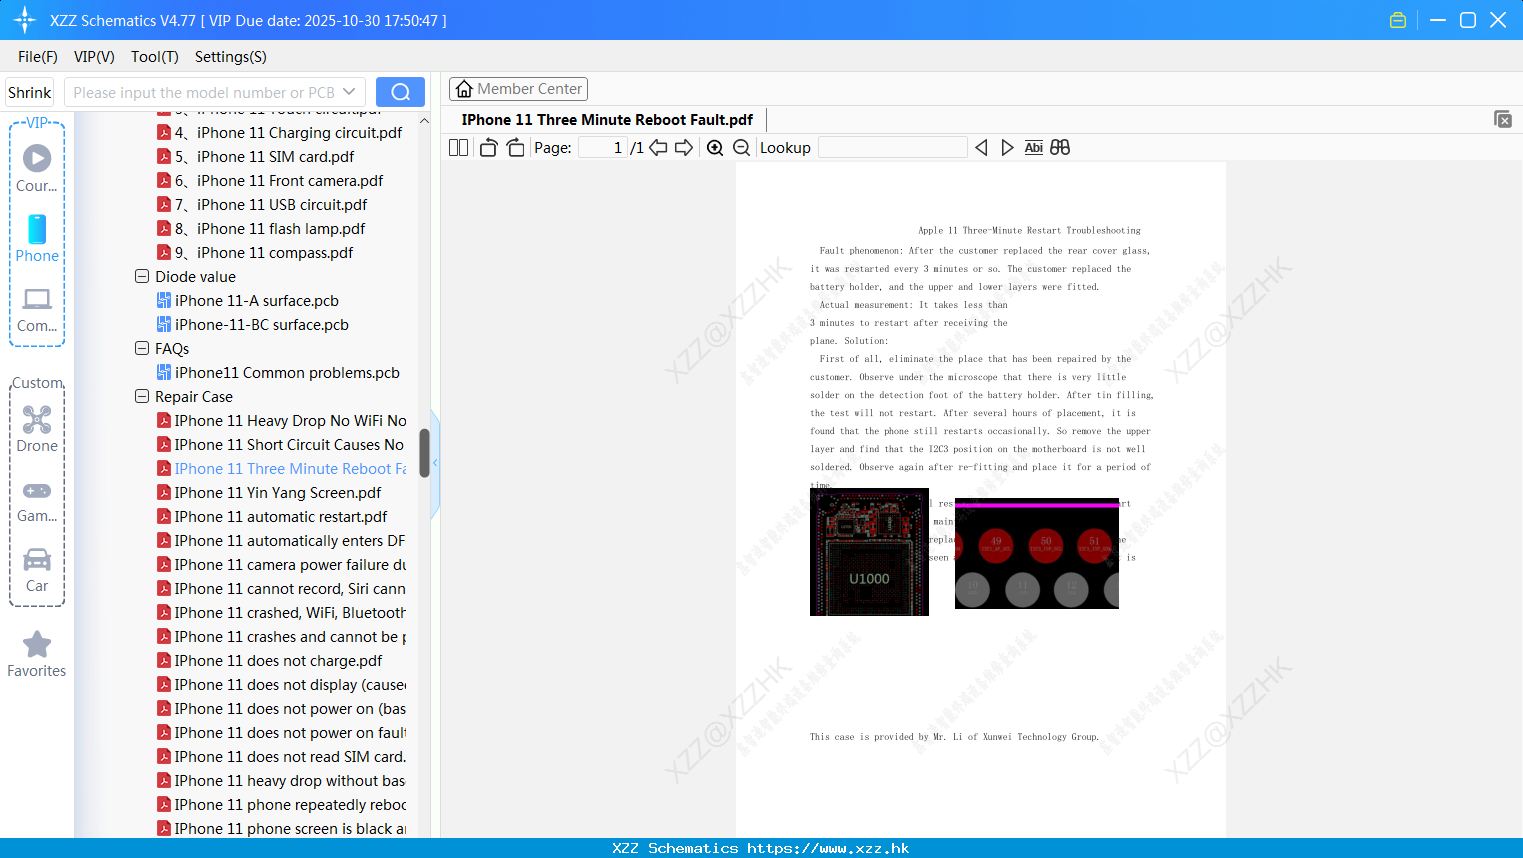Open iPhone 11-A surface.pcb
Screen dimensions: 1523x858
coord(248,300)
